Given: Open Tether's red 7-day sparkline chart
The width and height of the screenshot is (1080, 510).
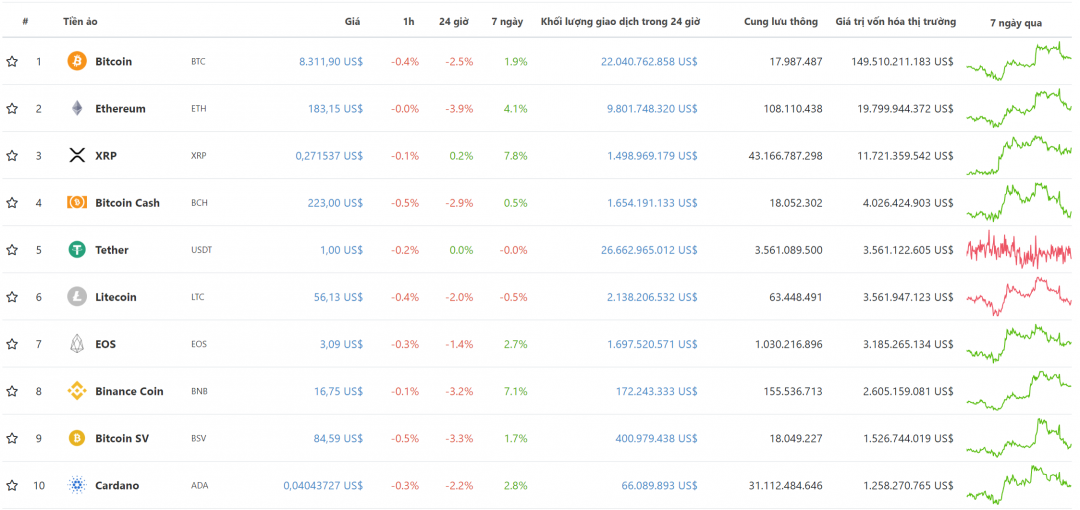Looking at the screenshot, I should [x=1019, y=249].
